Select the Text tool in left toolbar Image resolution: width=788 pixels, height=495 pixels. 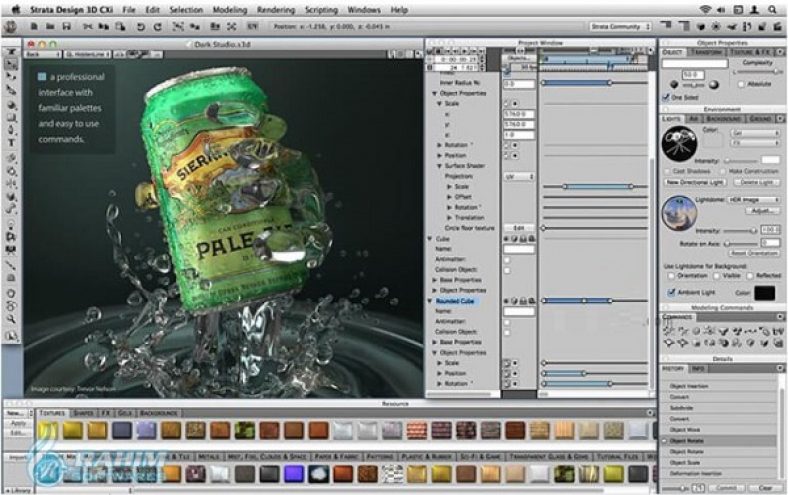tap(11, 144)
